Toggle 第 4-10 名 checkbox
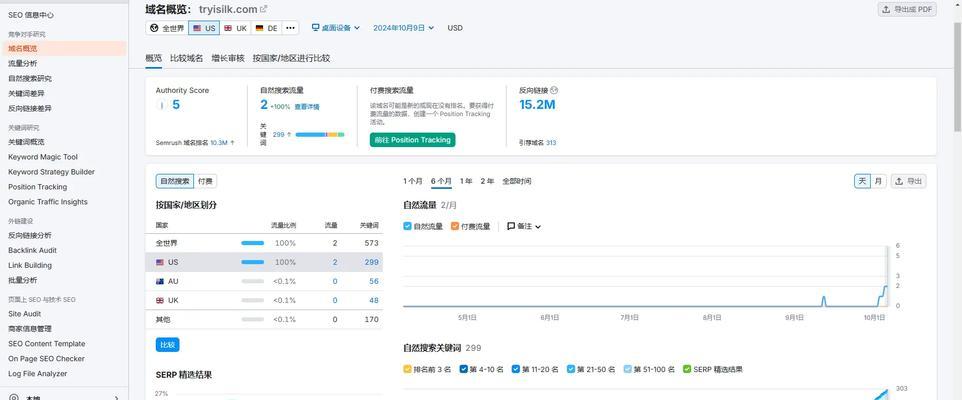This screenshot has width=962, height=400. 463,369
